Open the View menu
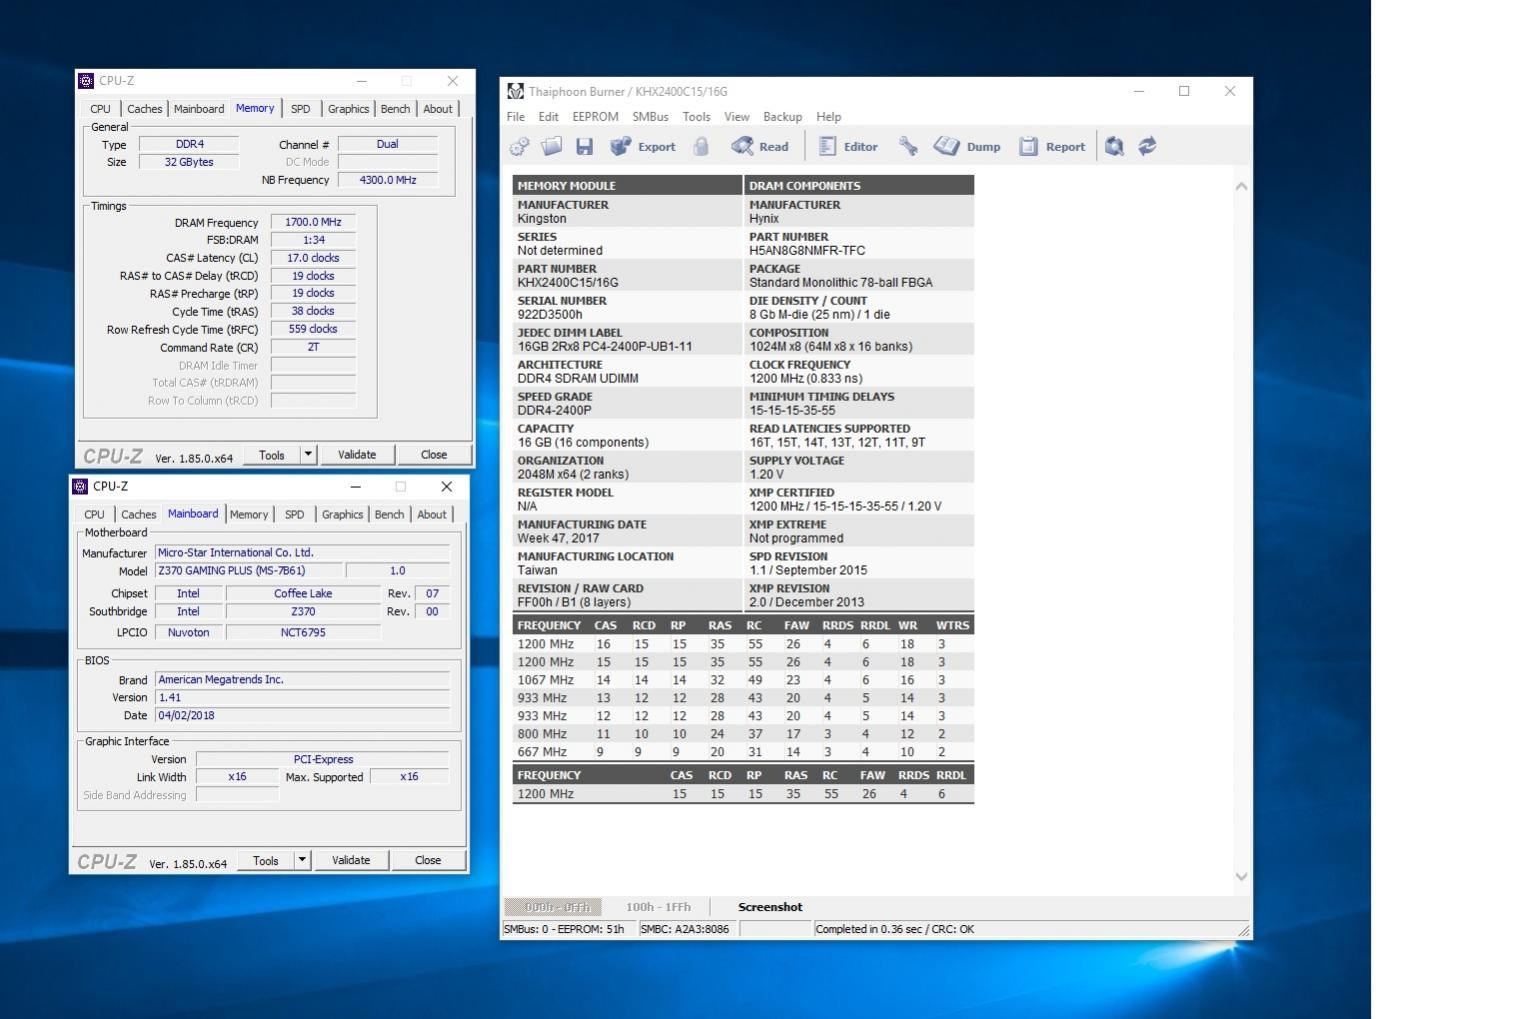The width and height of the screenshot is (1535, 1019). point(737,117)
